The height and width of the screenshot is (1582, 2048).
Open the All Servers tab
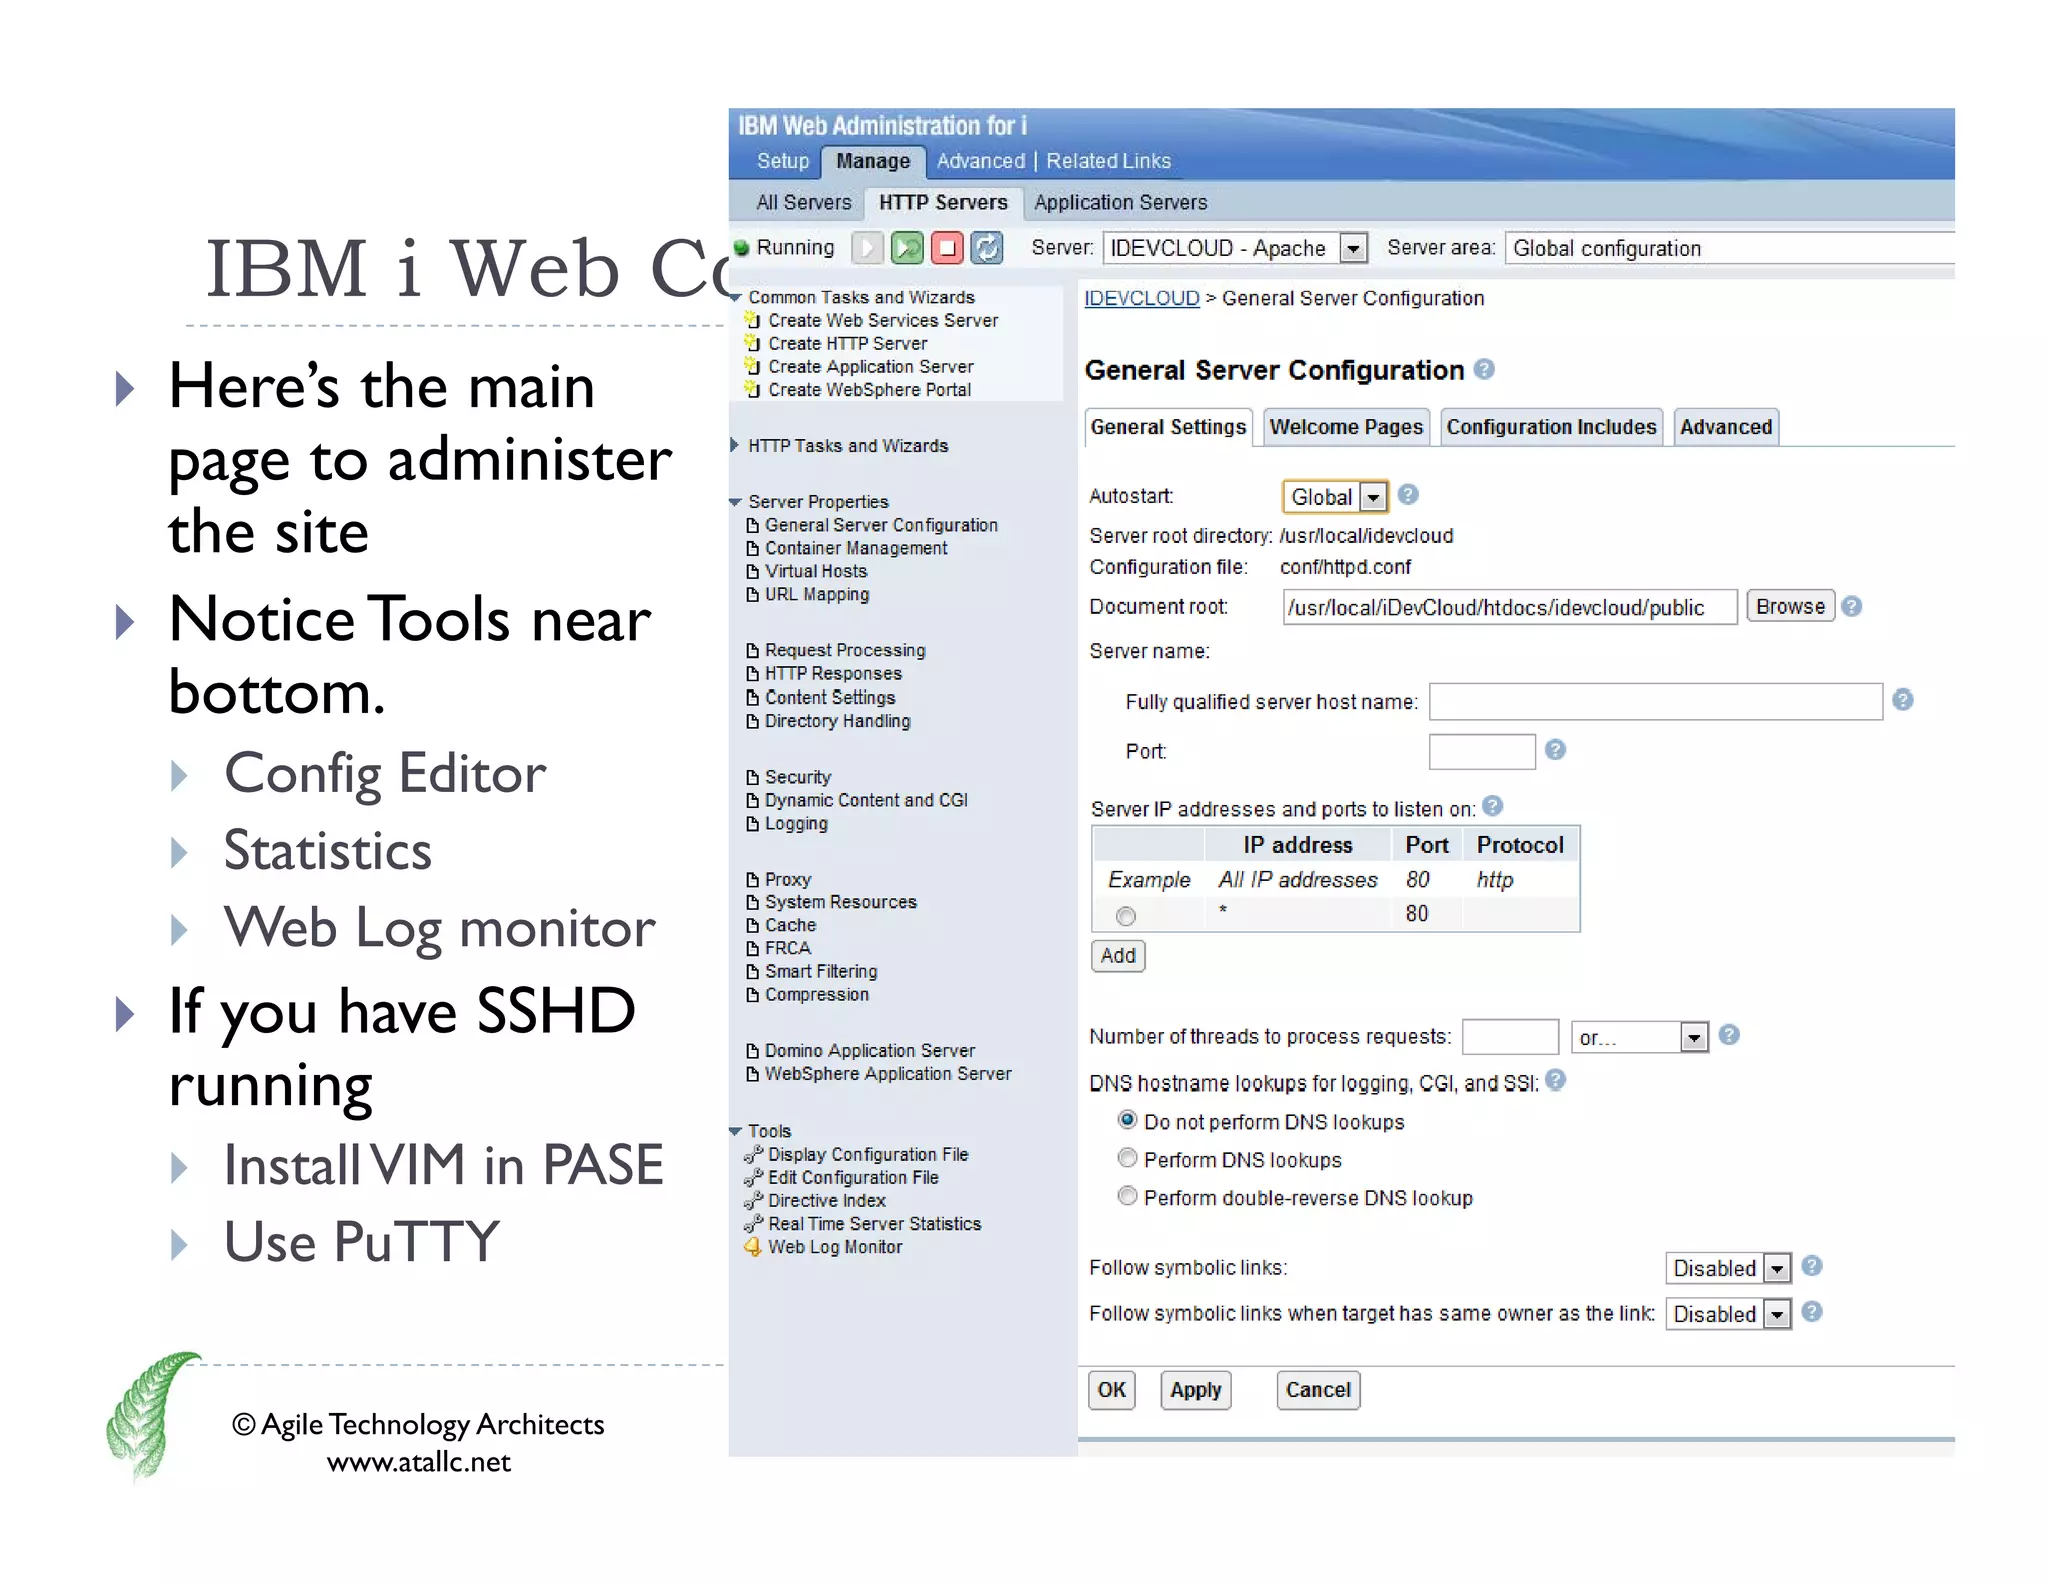pos(803,202)
